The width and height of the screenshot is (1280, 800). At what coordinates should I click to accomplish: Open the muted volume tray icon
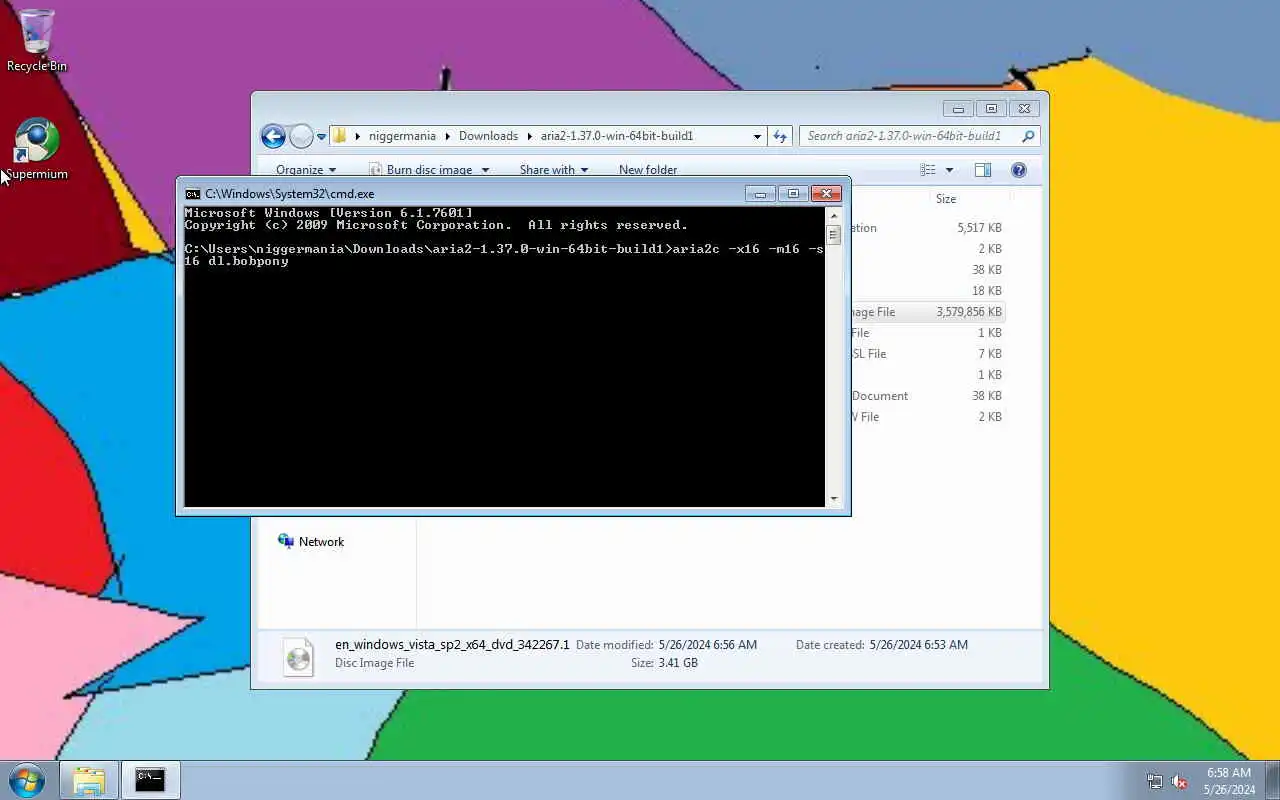pyautogui.click(x=1180, y=781)
